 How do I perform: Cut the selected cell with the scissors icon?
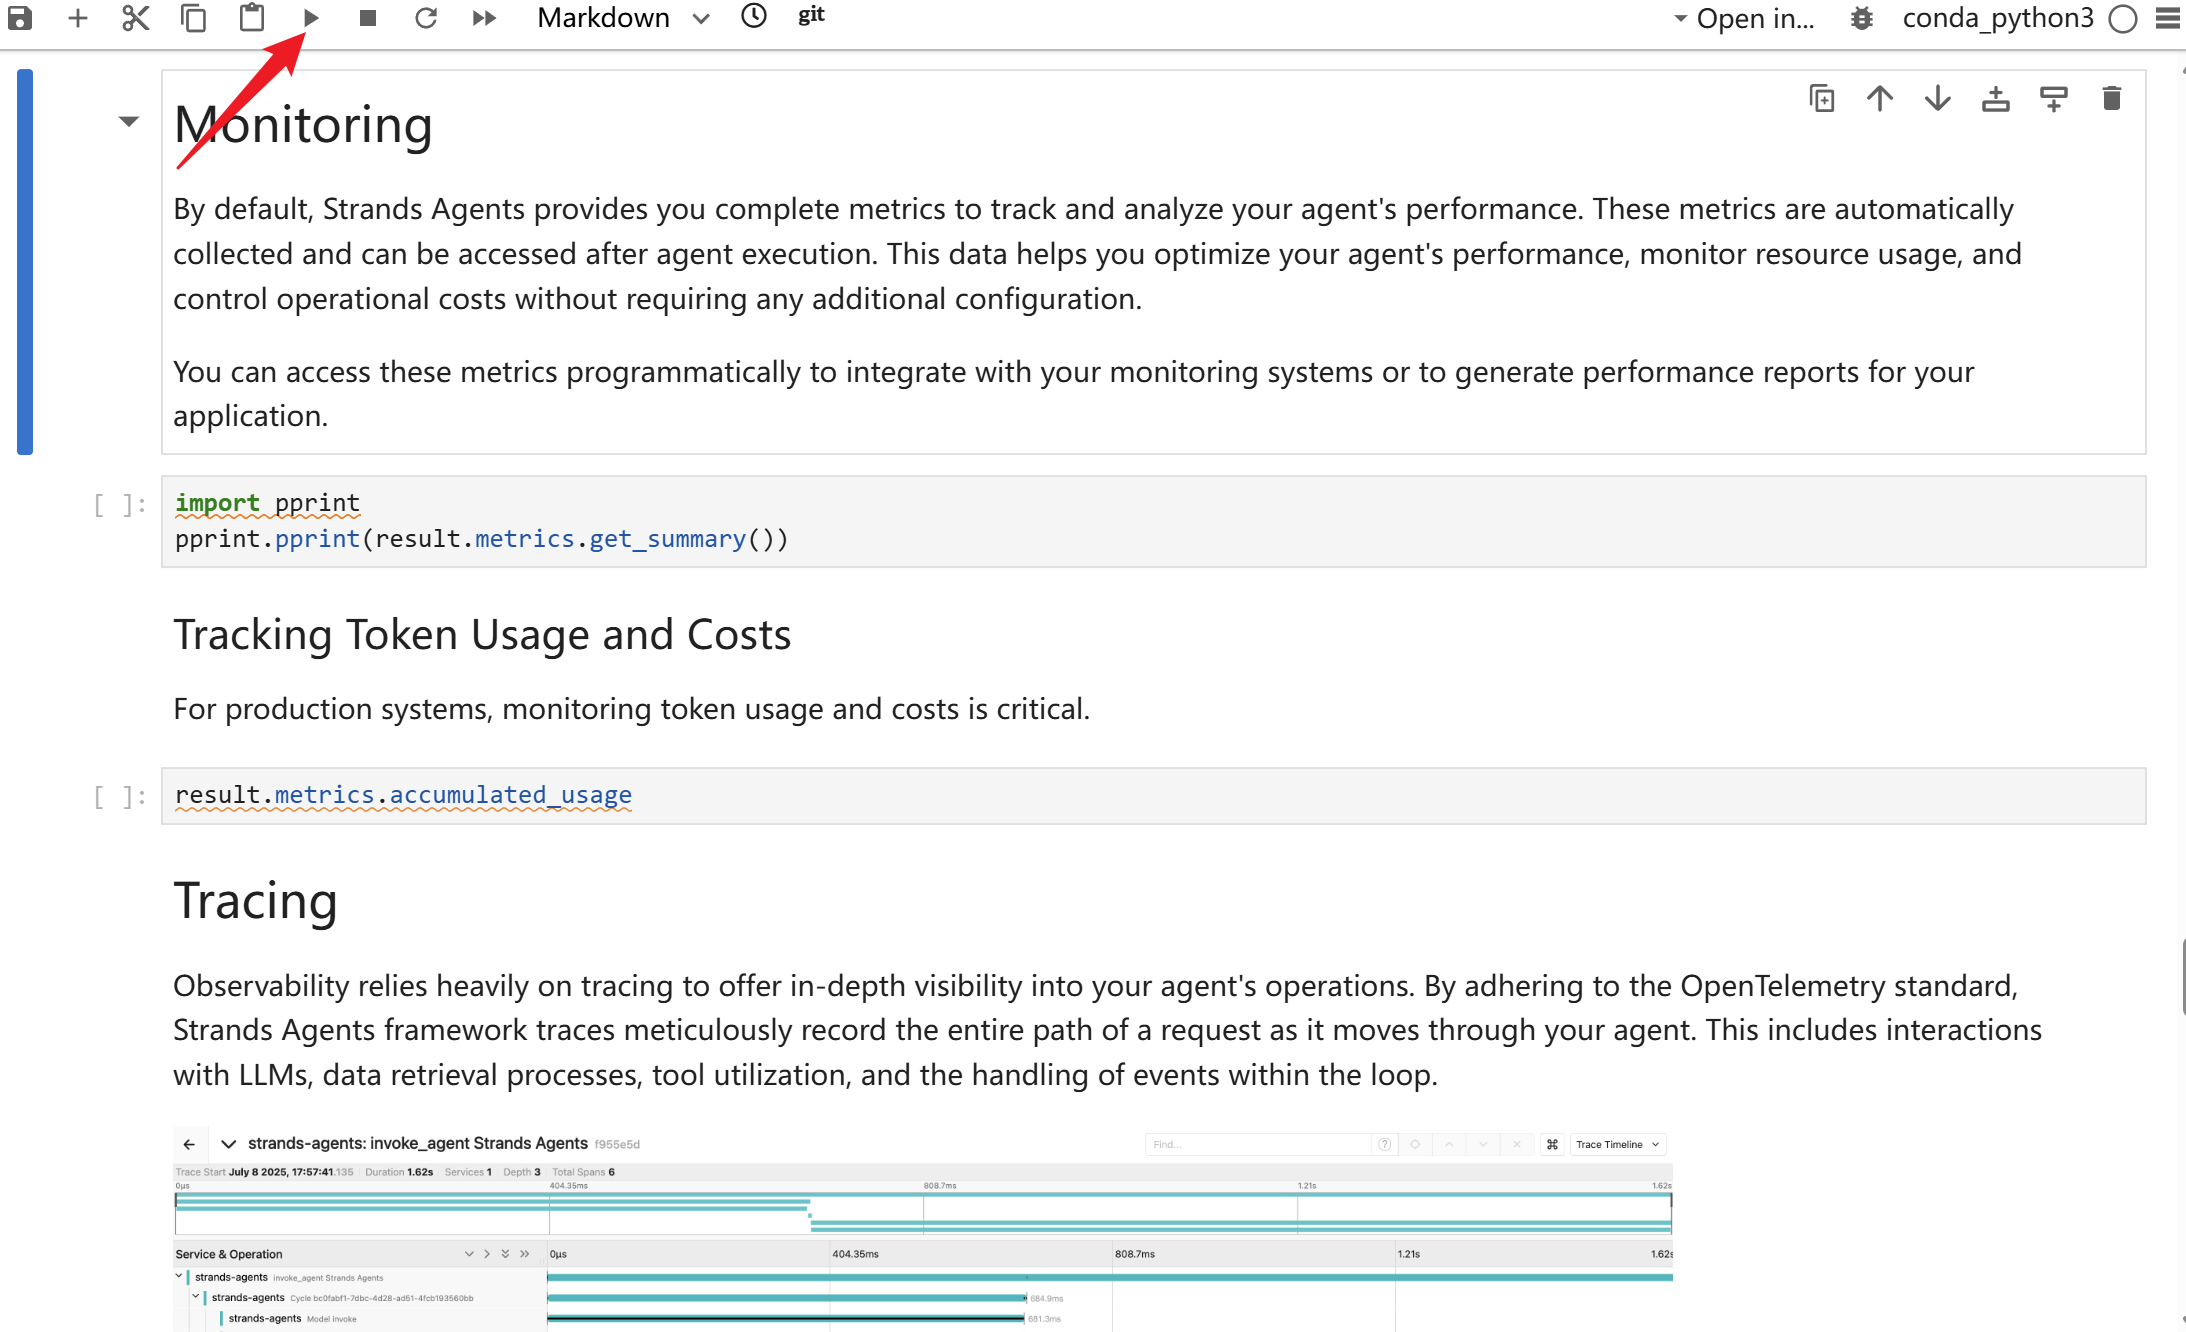[135, 18]
